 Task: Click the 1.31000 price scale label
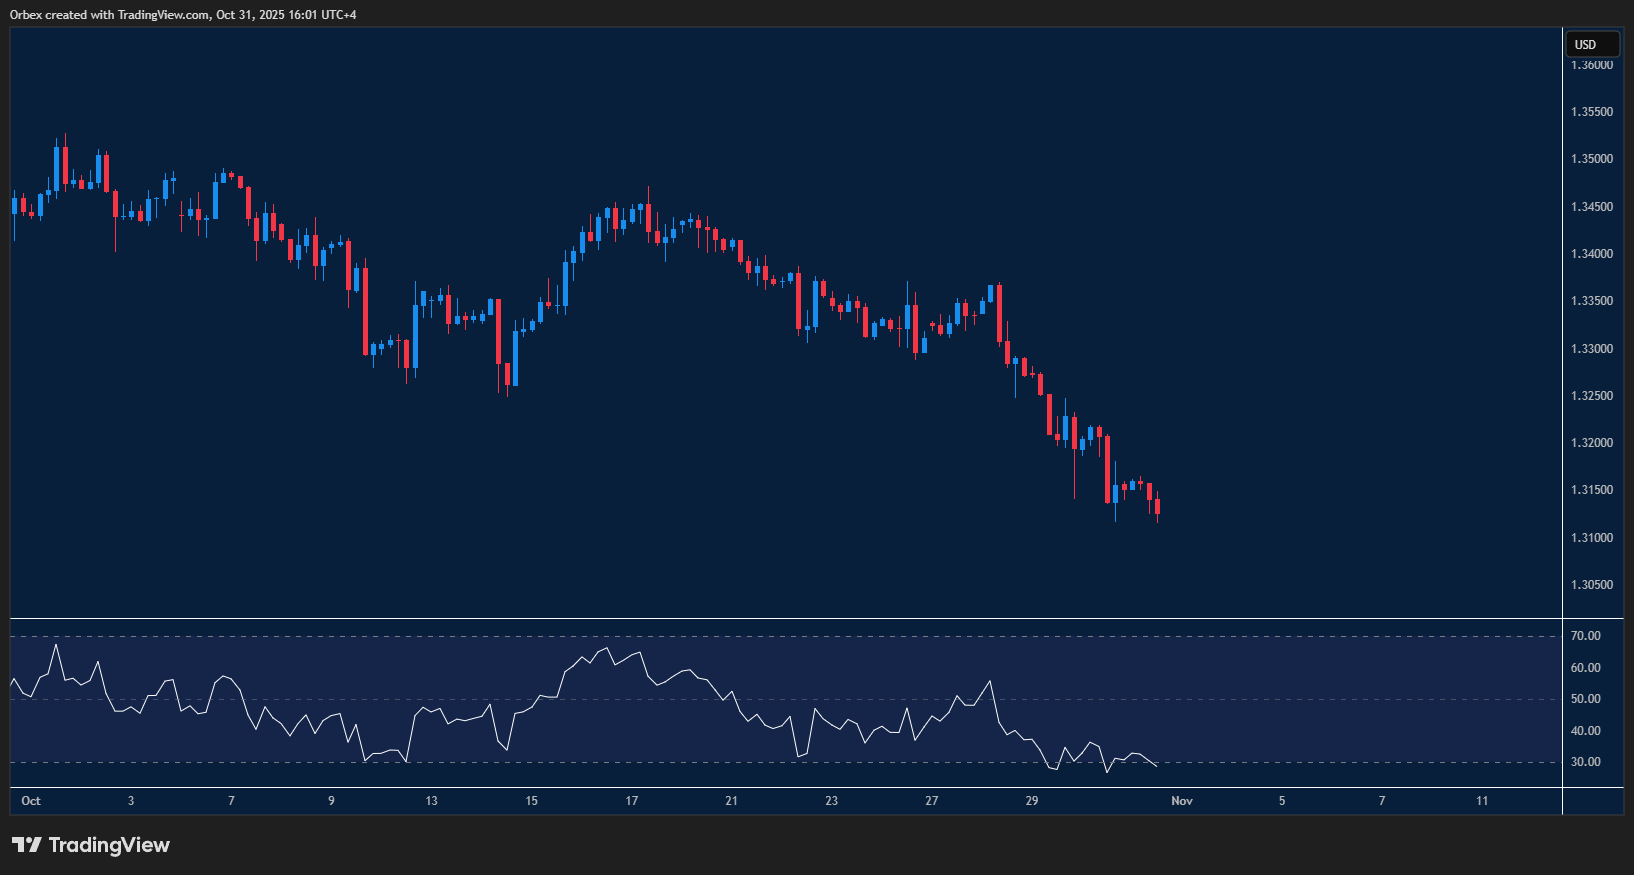coord(1592,538)
